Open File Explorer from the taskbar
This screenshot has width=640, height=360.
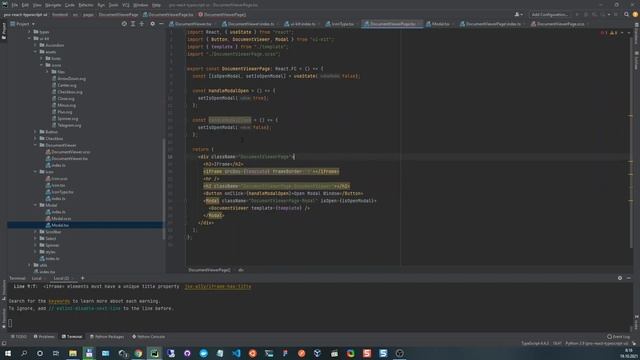pos(73,353)
